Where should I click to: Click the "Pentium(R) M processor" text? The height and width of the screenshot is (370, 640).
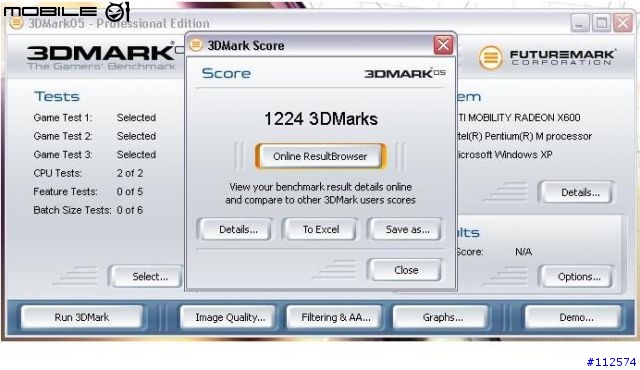click(538, 136)
